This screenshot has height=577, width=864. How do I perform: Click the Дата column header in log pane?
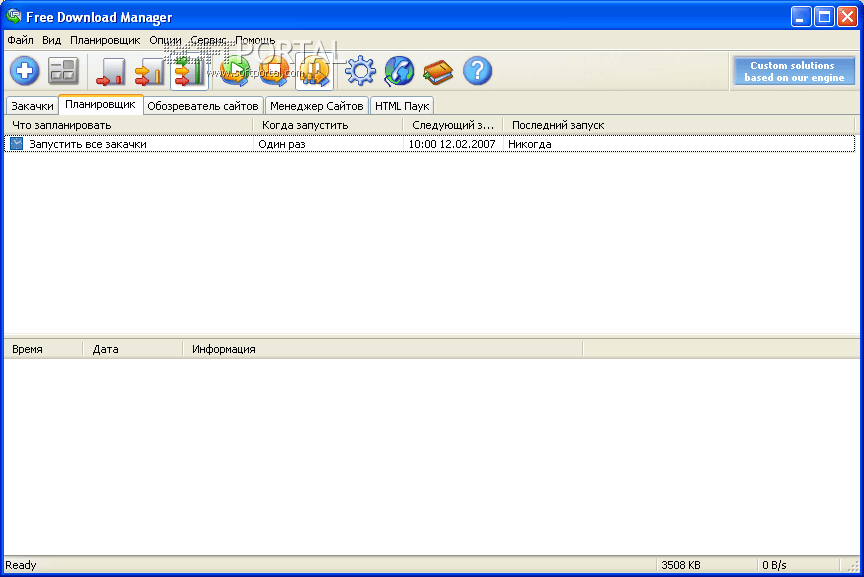click(x=133, y=349)
